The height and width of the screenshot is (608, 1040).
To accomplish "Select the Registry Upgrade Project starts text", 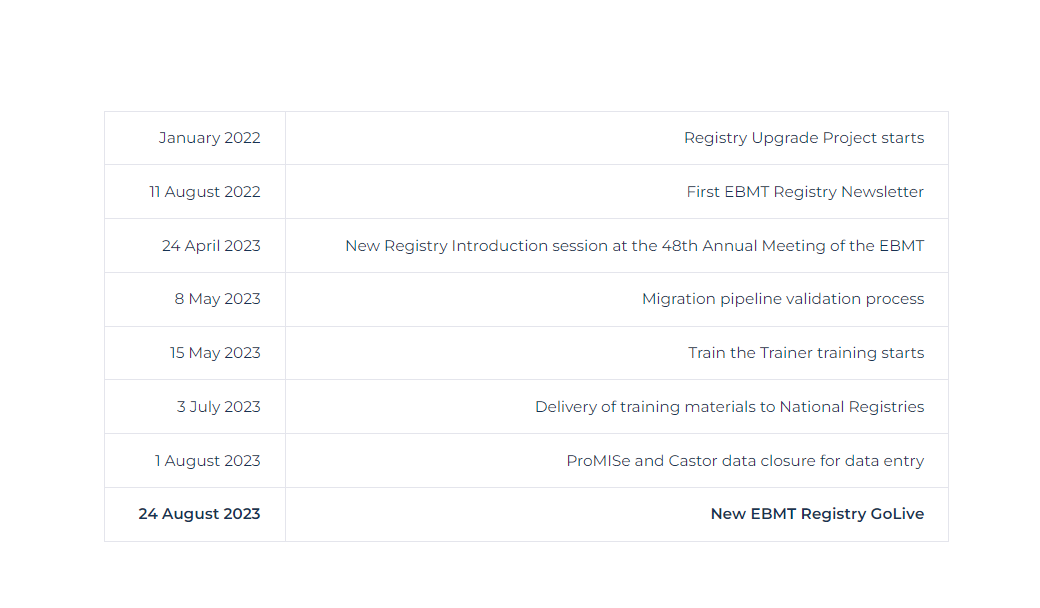I will [x=804, y=138].
